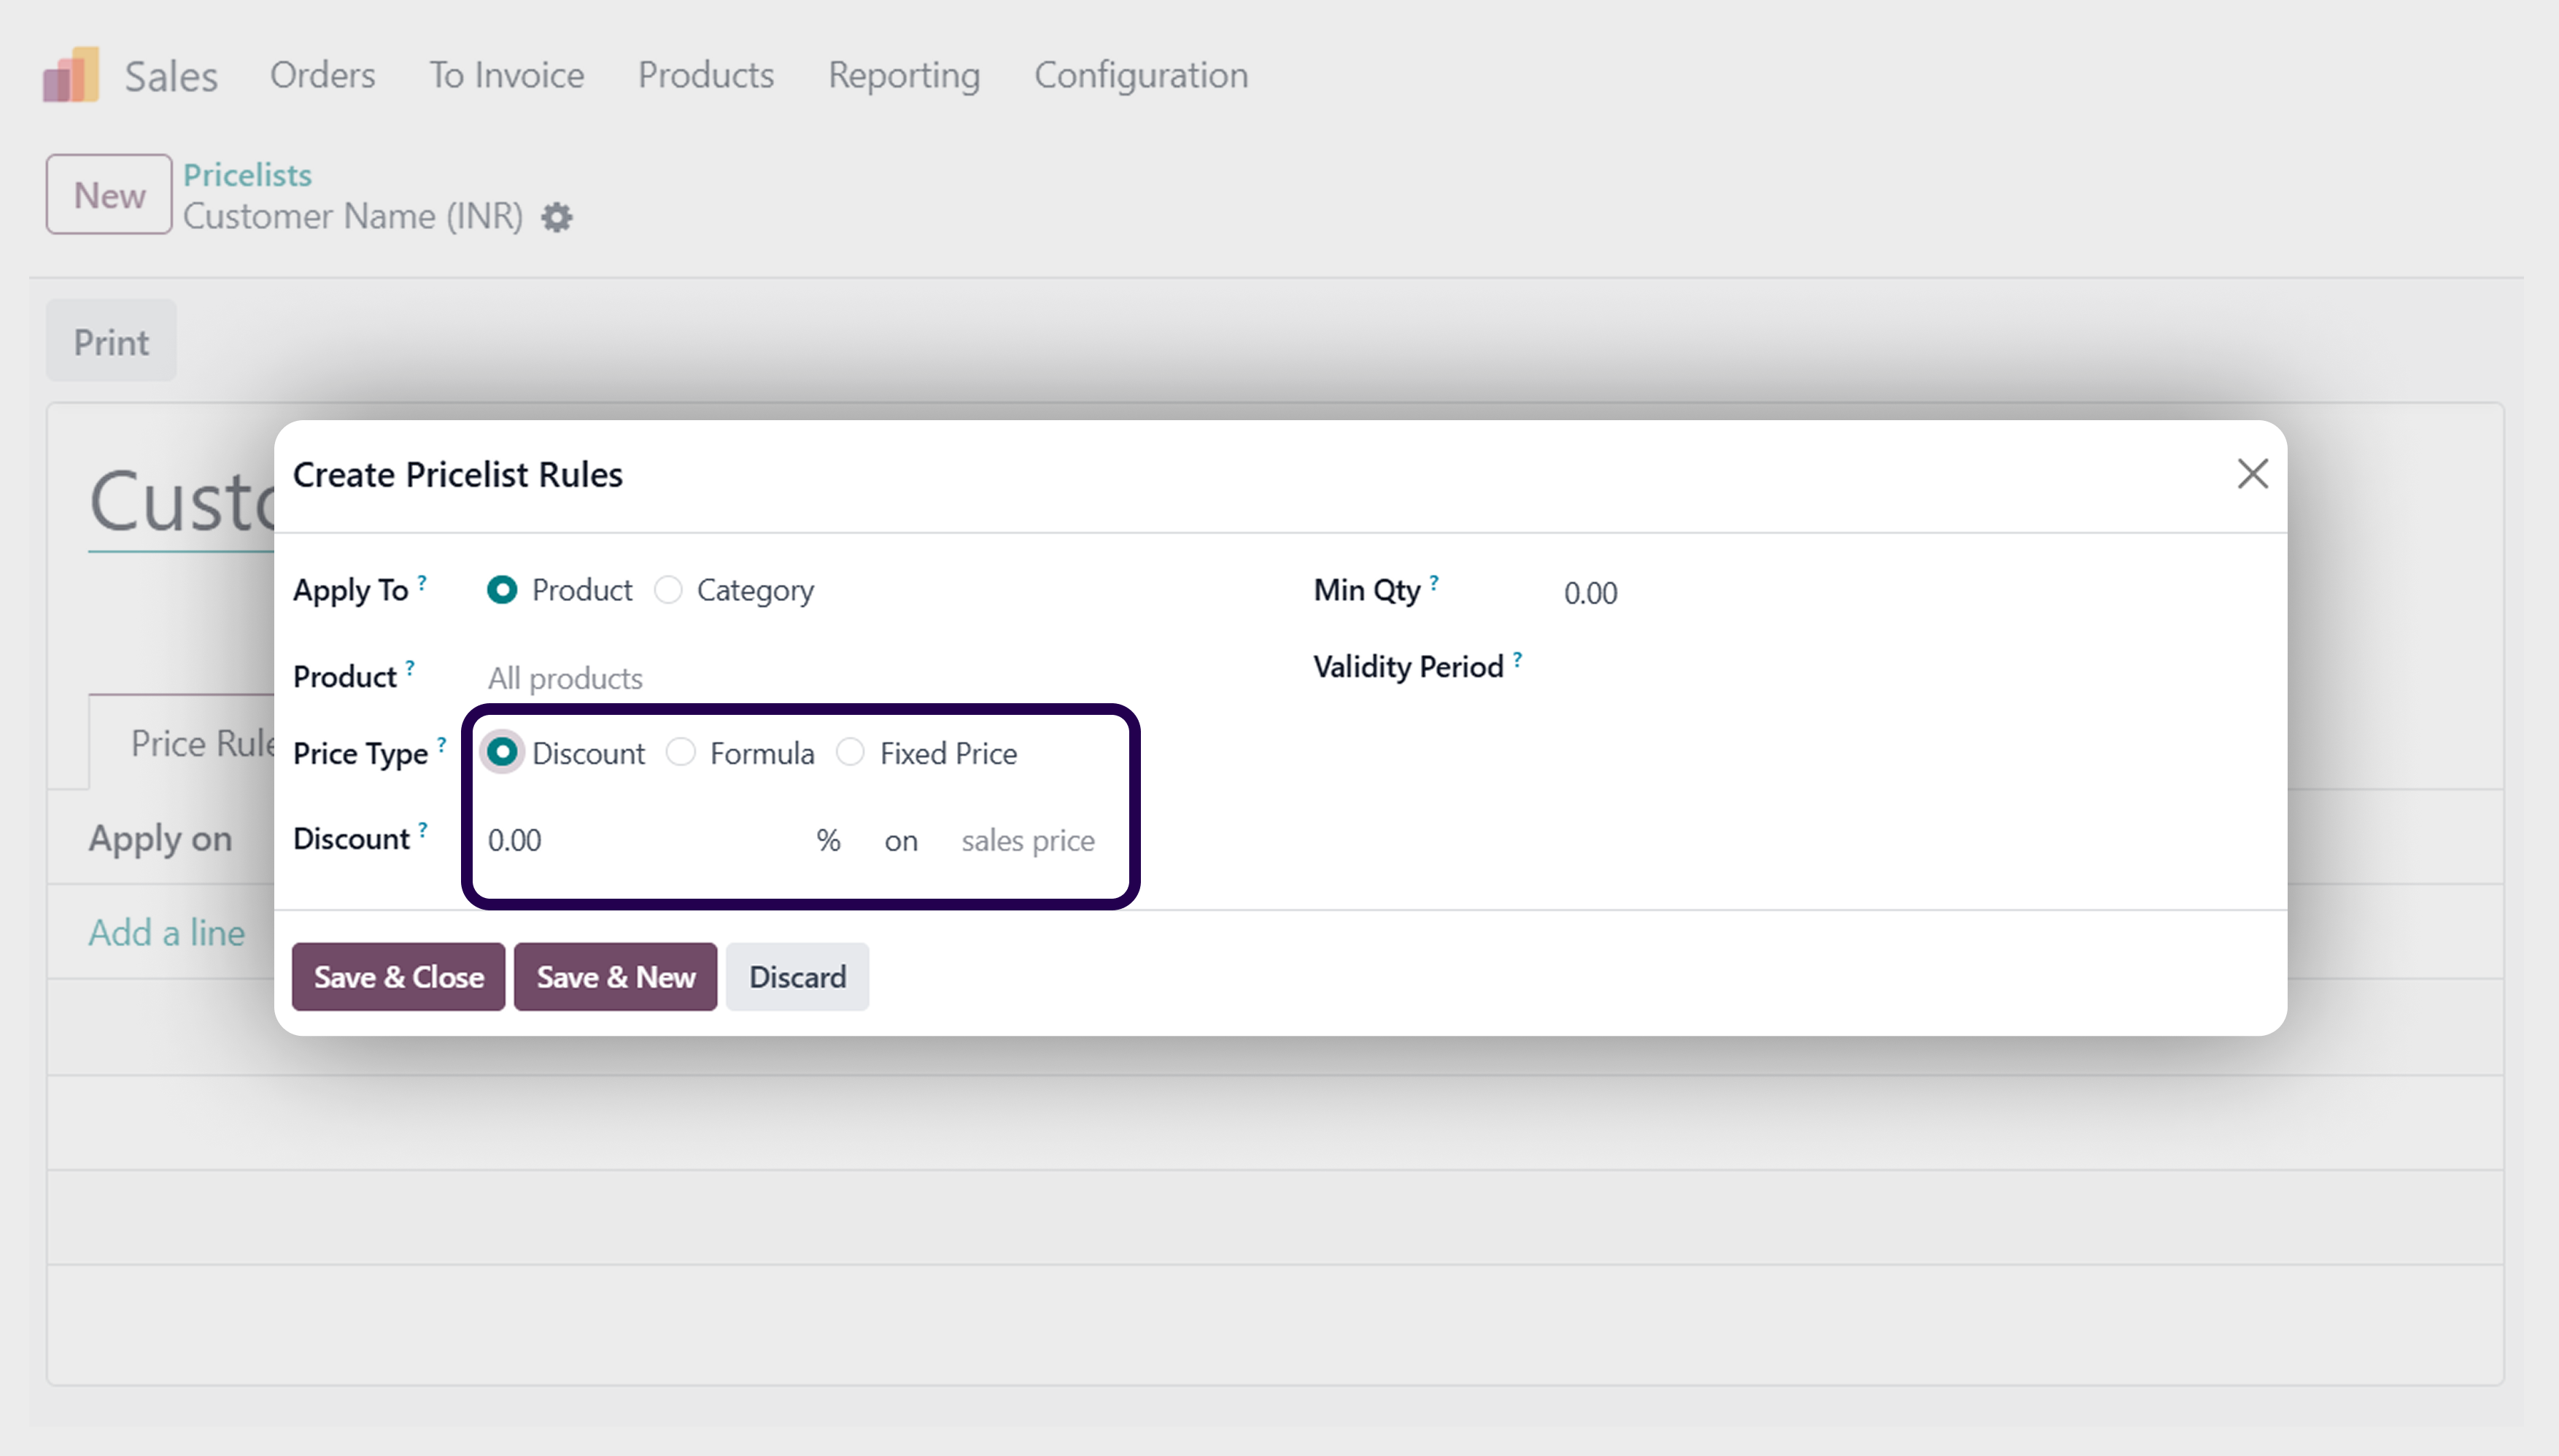
Task: Open the To Invoice menu
Action: 506,75
